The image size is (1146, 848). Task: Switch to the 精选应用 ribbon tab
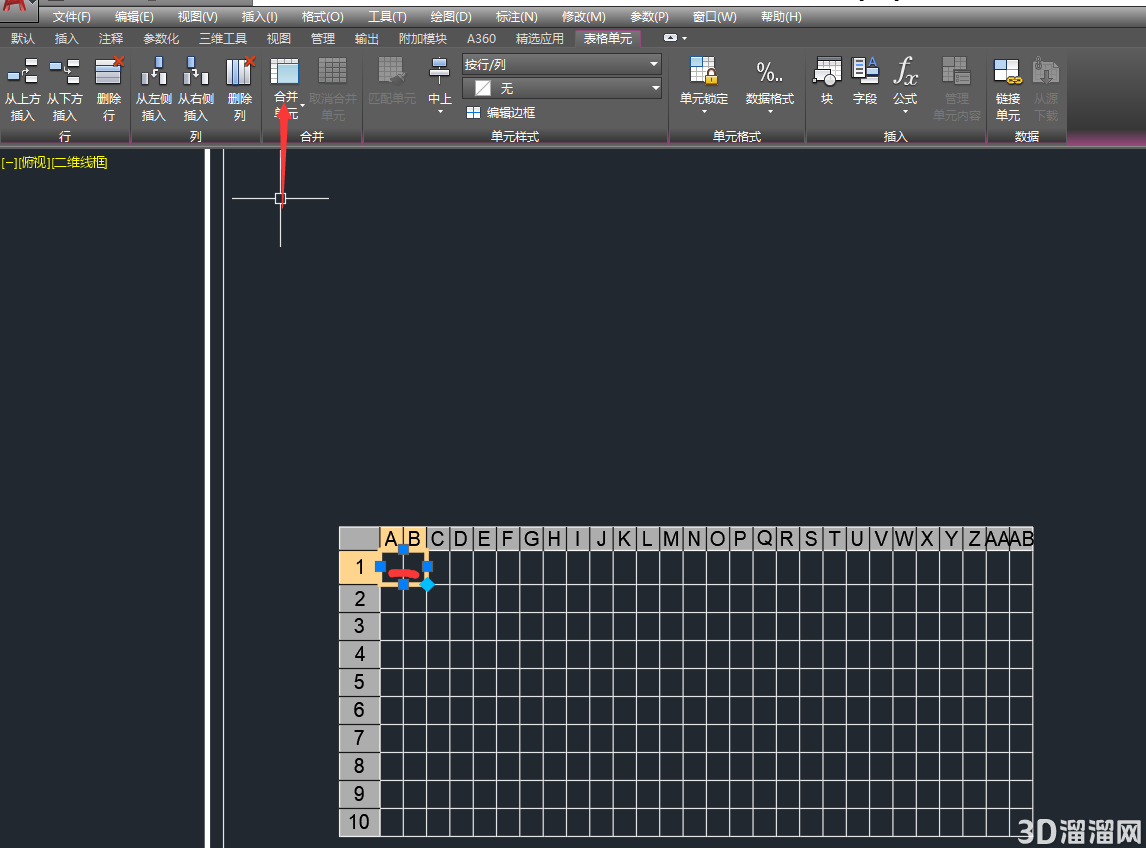coord(539,38)
